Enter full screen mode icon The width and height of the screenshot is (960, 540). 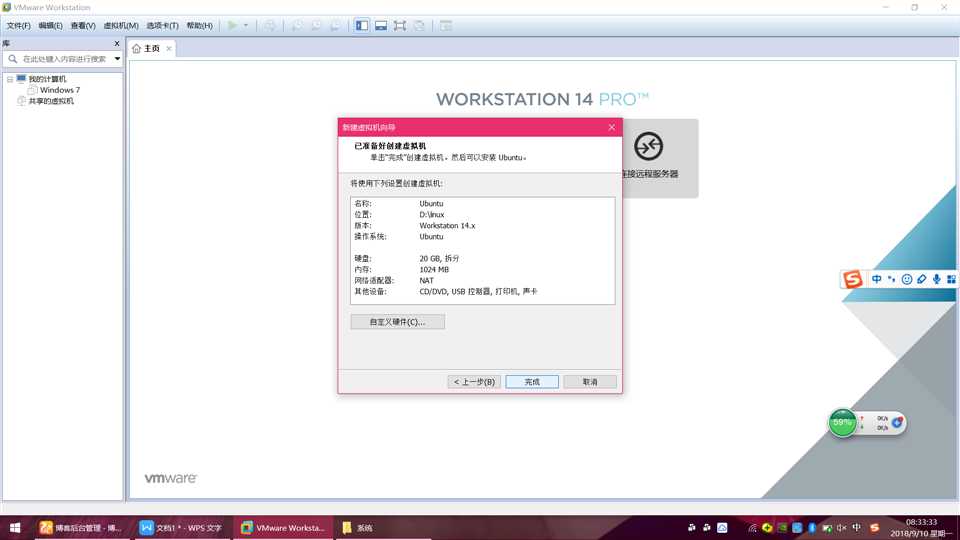pyautogui.click(x=400, y=25)
